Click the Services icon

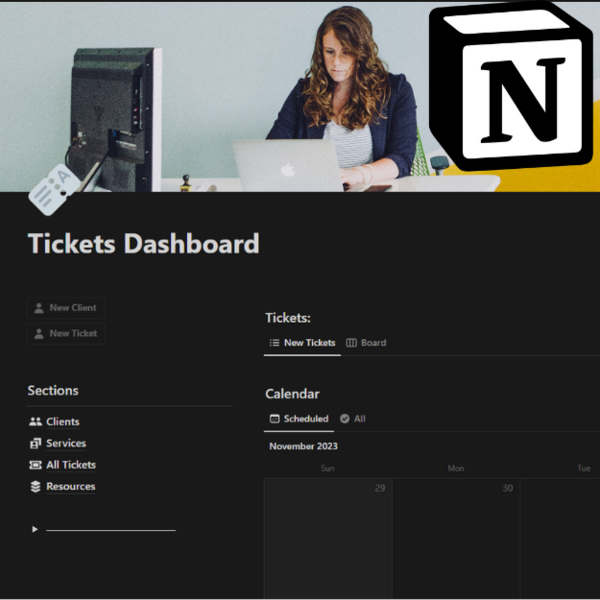tap(35, 443)
